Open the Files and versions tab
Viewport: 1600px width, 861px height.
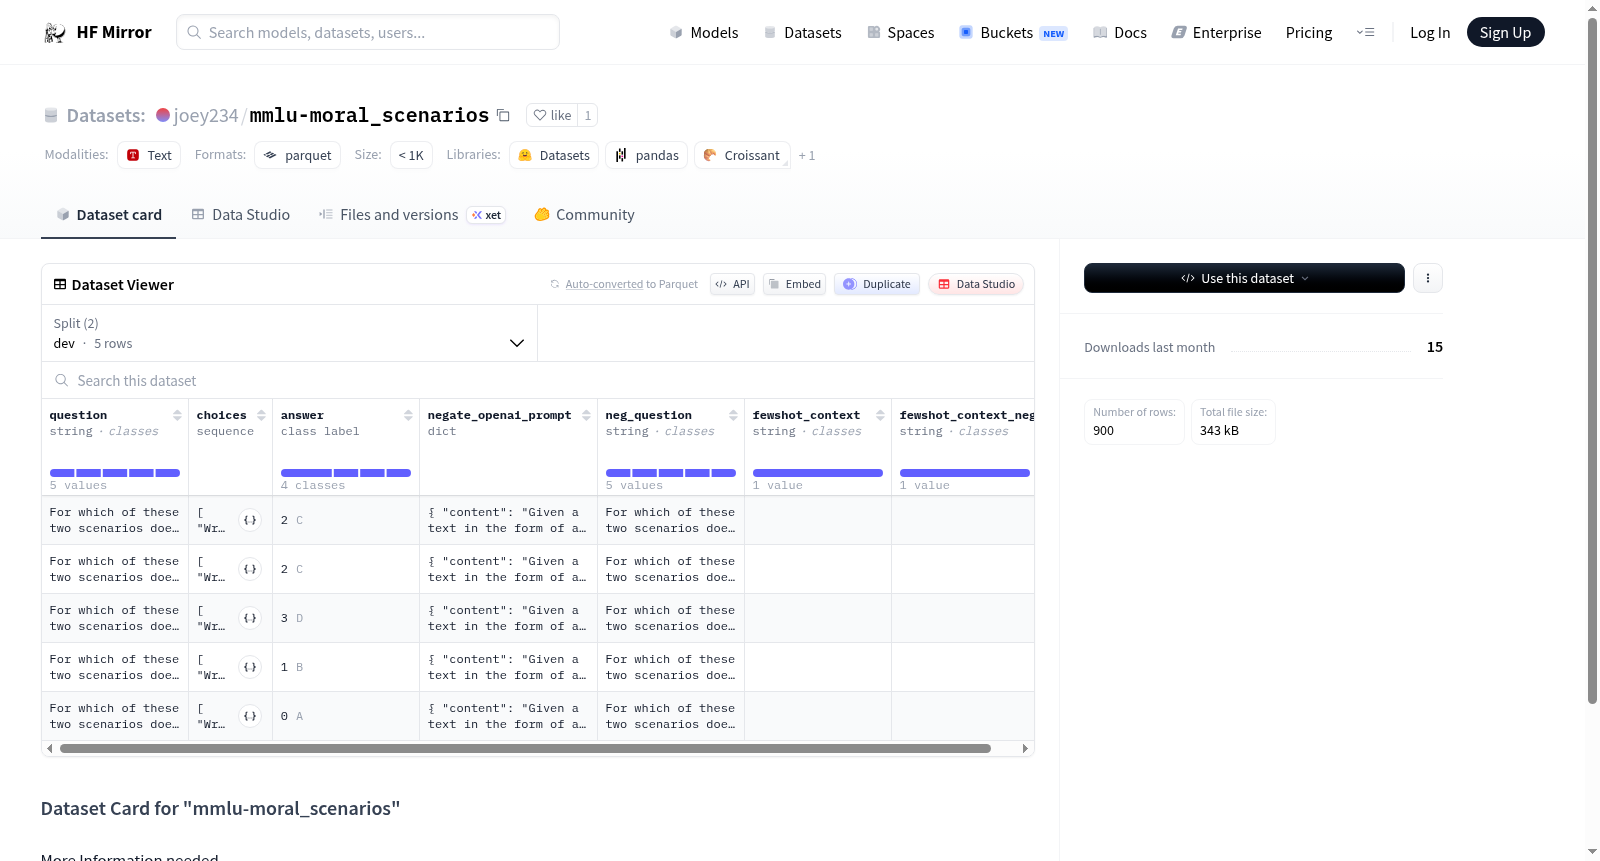coord(411,214)
